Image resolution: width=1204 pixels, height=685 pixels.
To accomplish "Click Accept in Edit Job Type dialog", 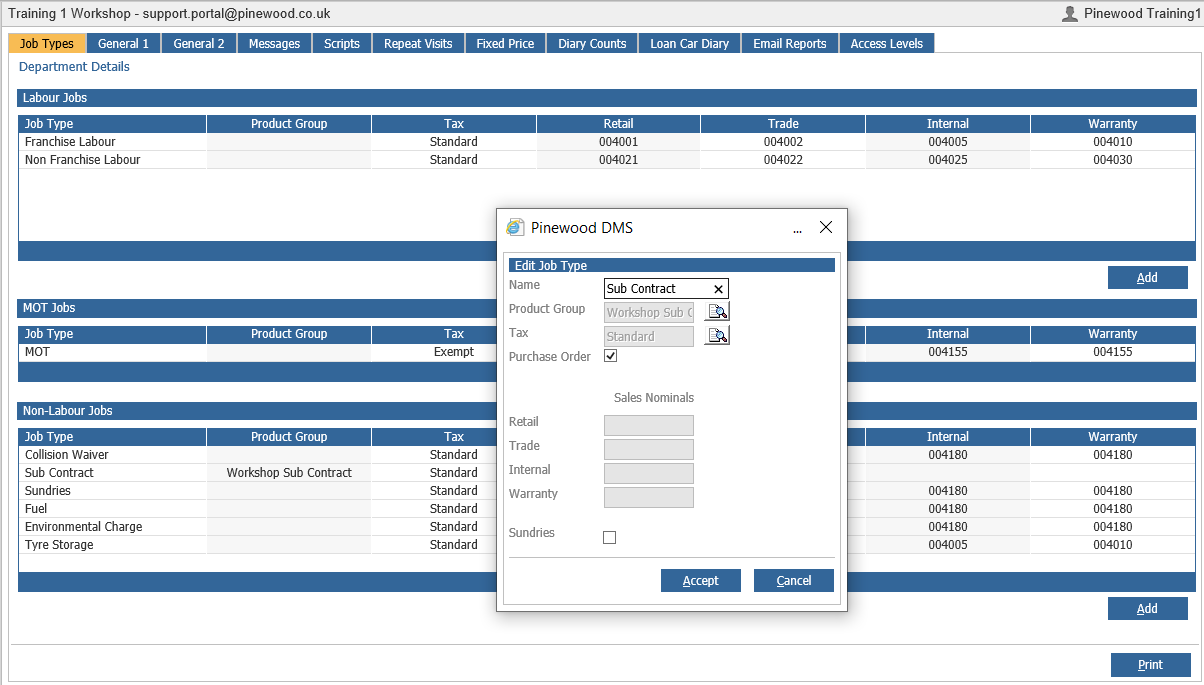I will [701, 581].
